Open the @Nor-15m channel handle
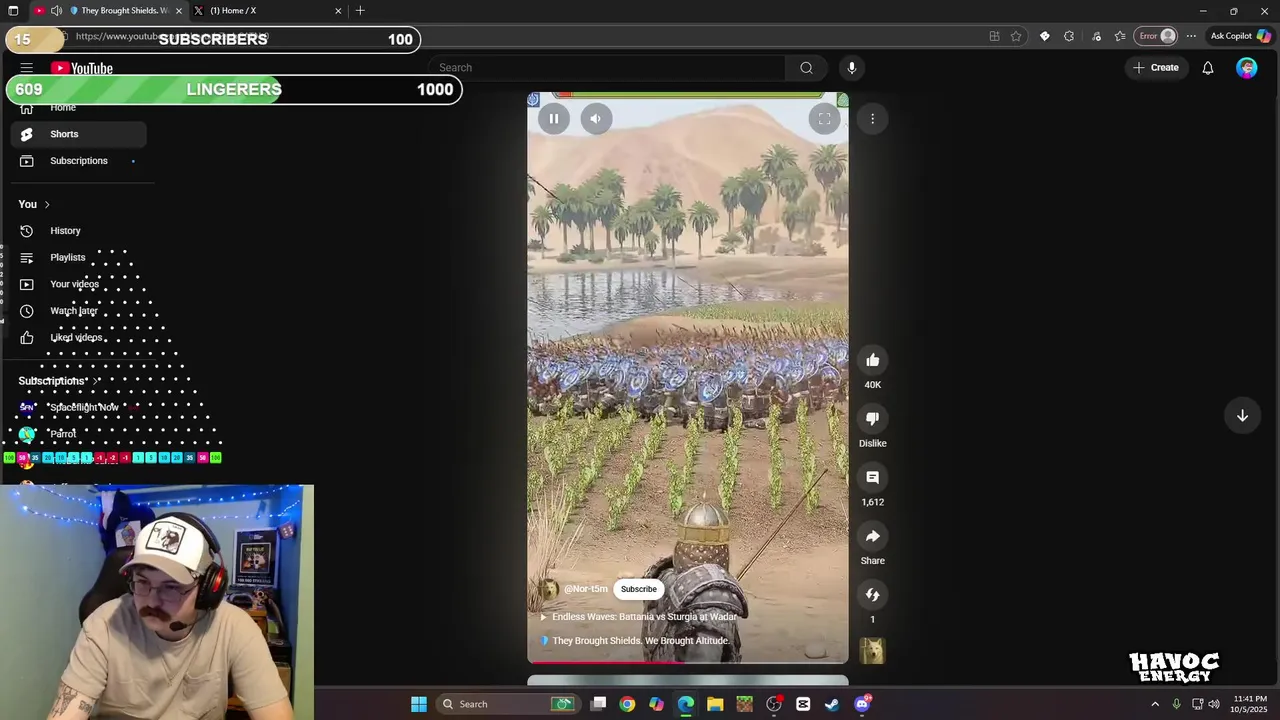Viewport: 1280px width, 720px height. [586, 589]
